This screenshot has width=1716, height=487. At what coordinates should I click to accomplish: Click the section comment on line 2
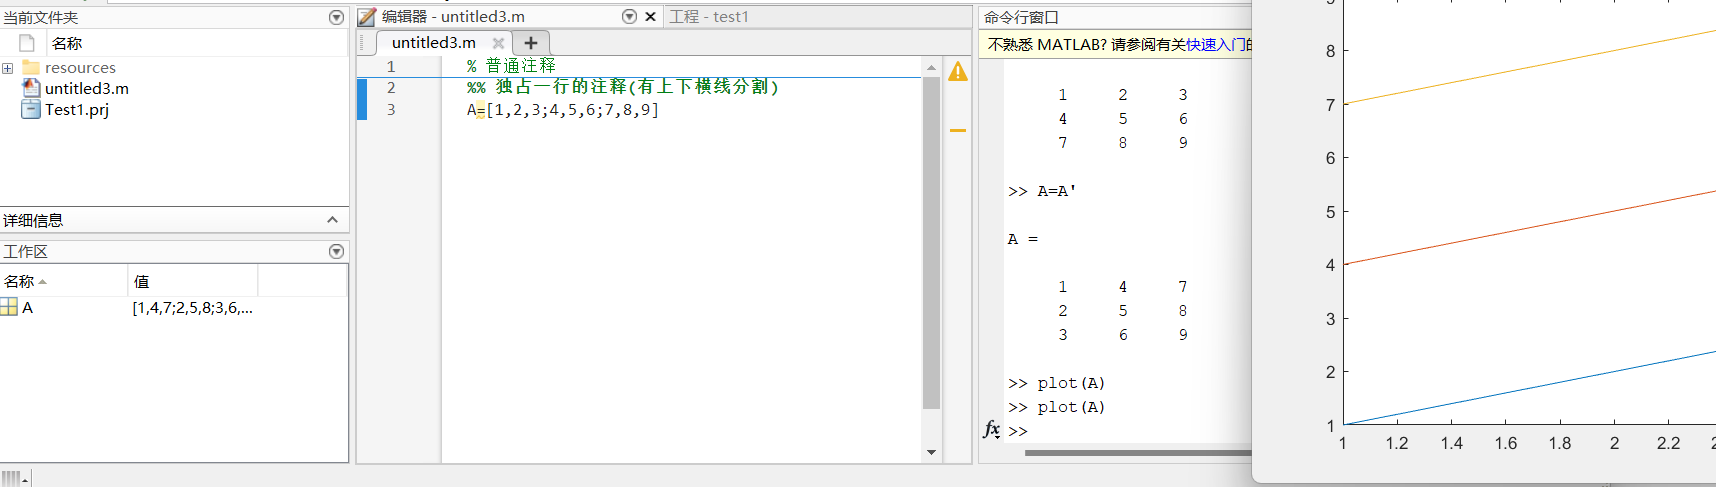pos(623,87)
